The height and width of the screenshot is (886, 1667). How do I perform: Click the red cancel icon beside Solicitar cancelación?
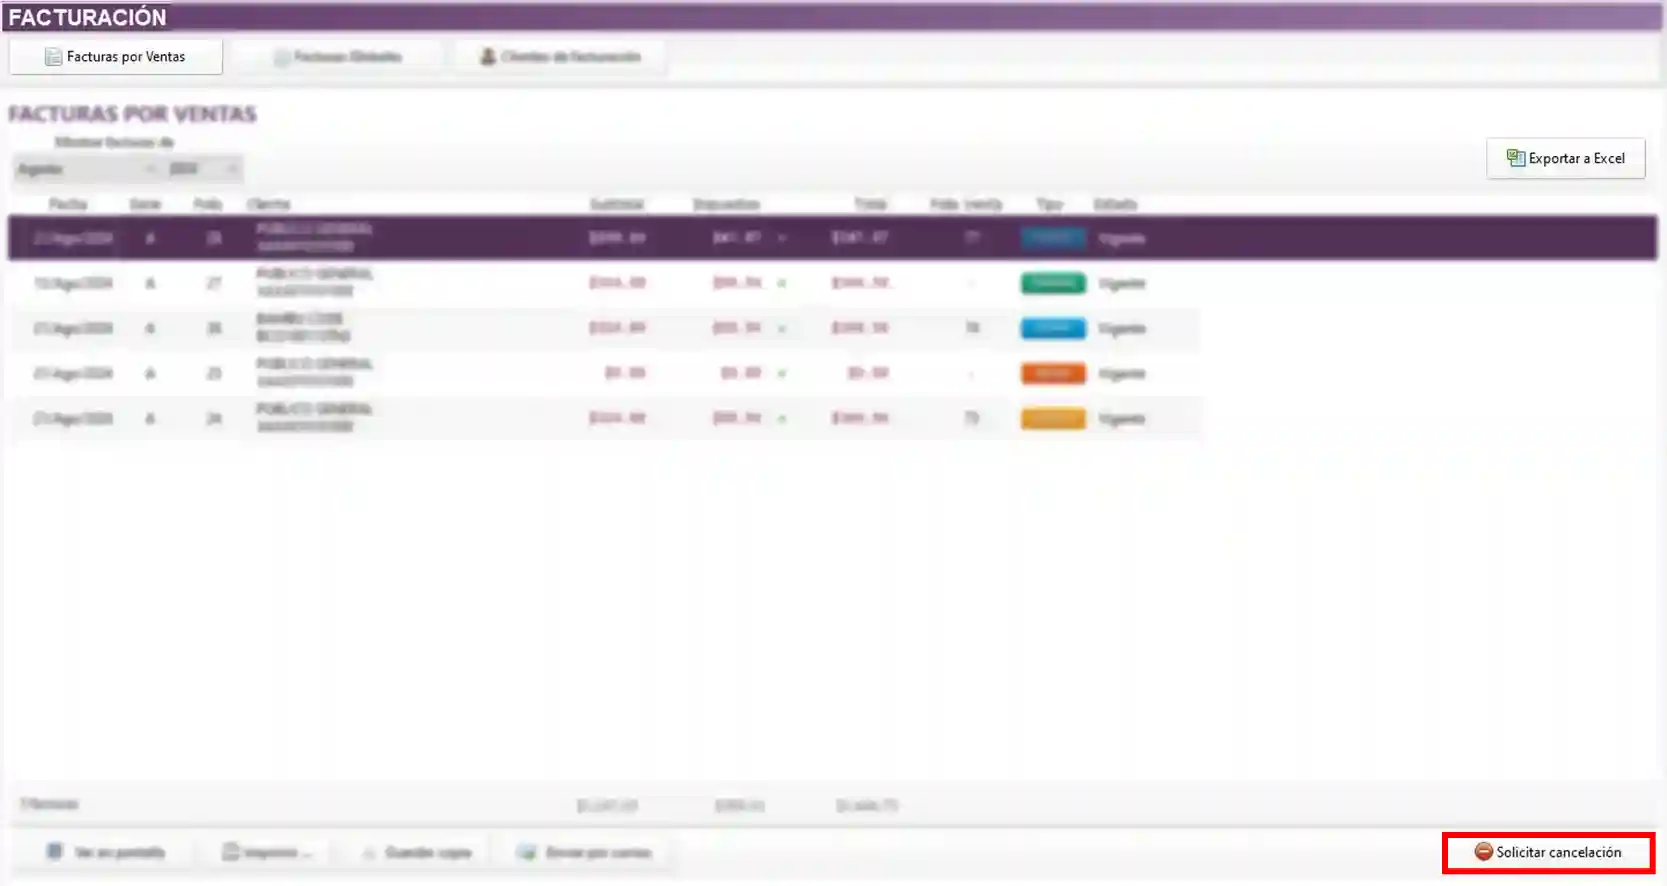click(x=1483, y=852)
